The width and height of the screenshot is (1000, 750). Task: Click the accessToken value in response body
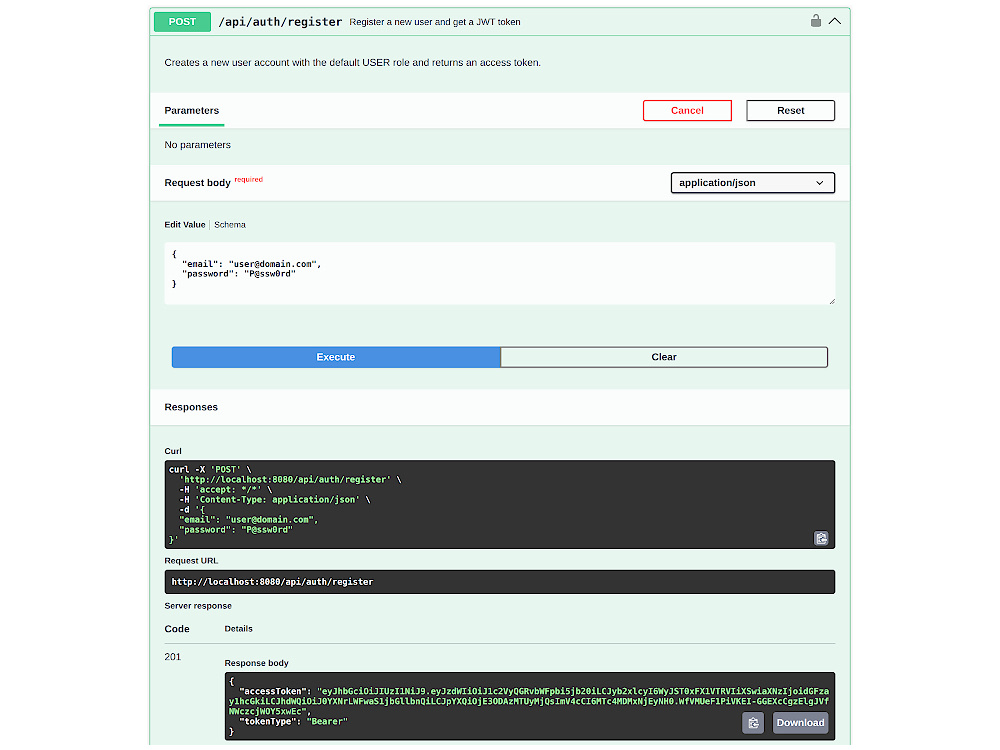[x=529, y=701]
